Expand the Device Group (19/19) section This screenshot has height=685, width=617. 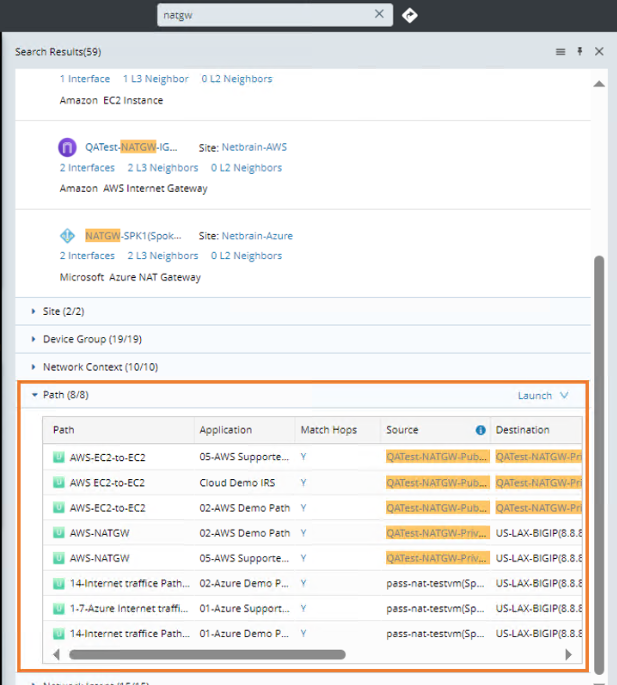34,339
